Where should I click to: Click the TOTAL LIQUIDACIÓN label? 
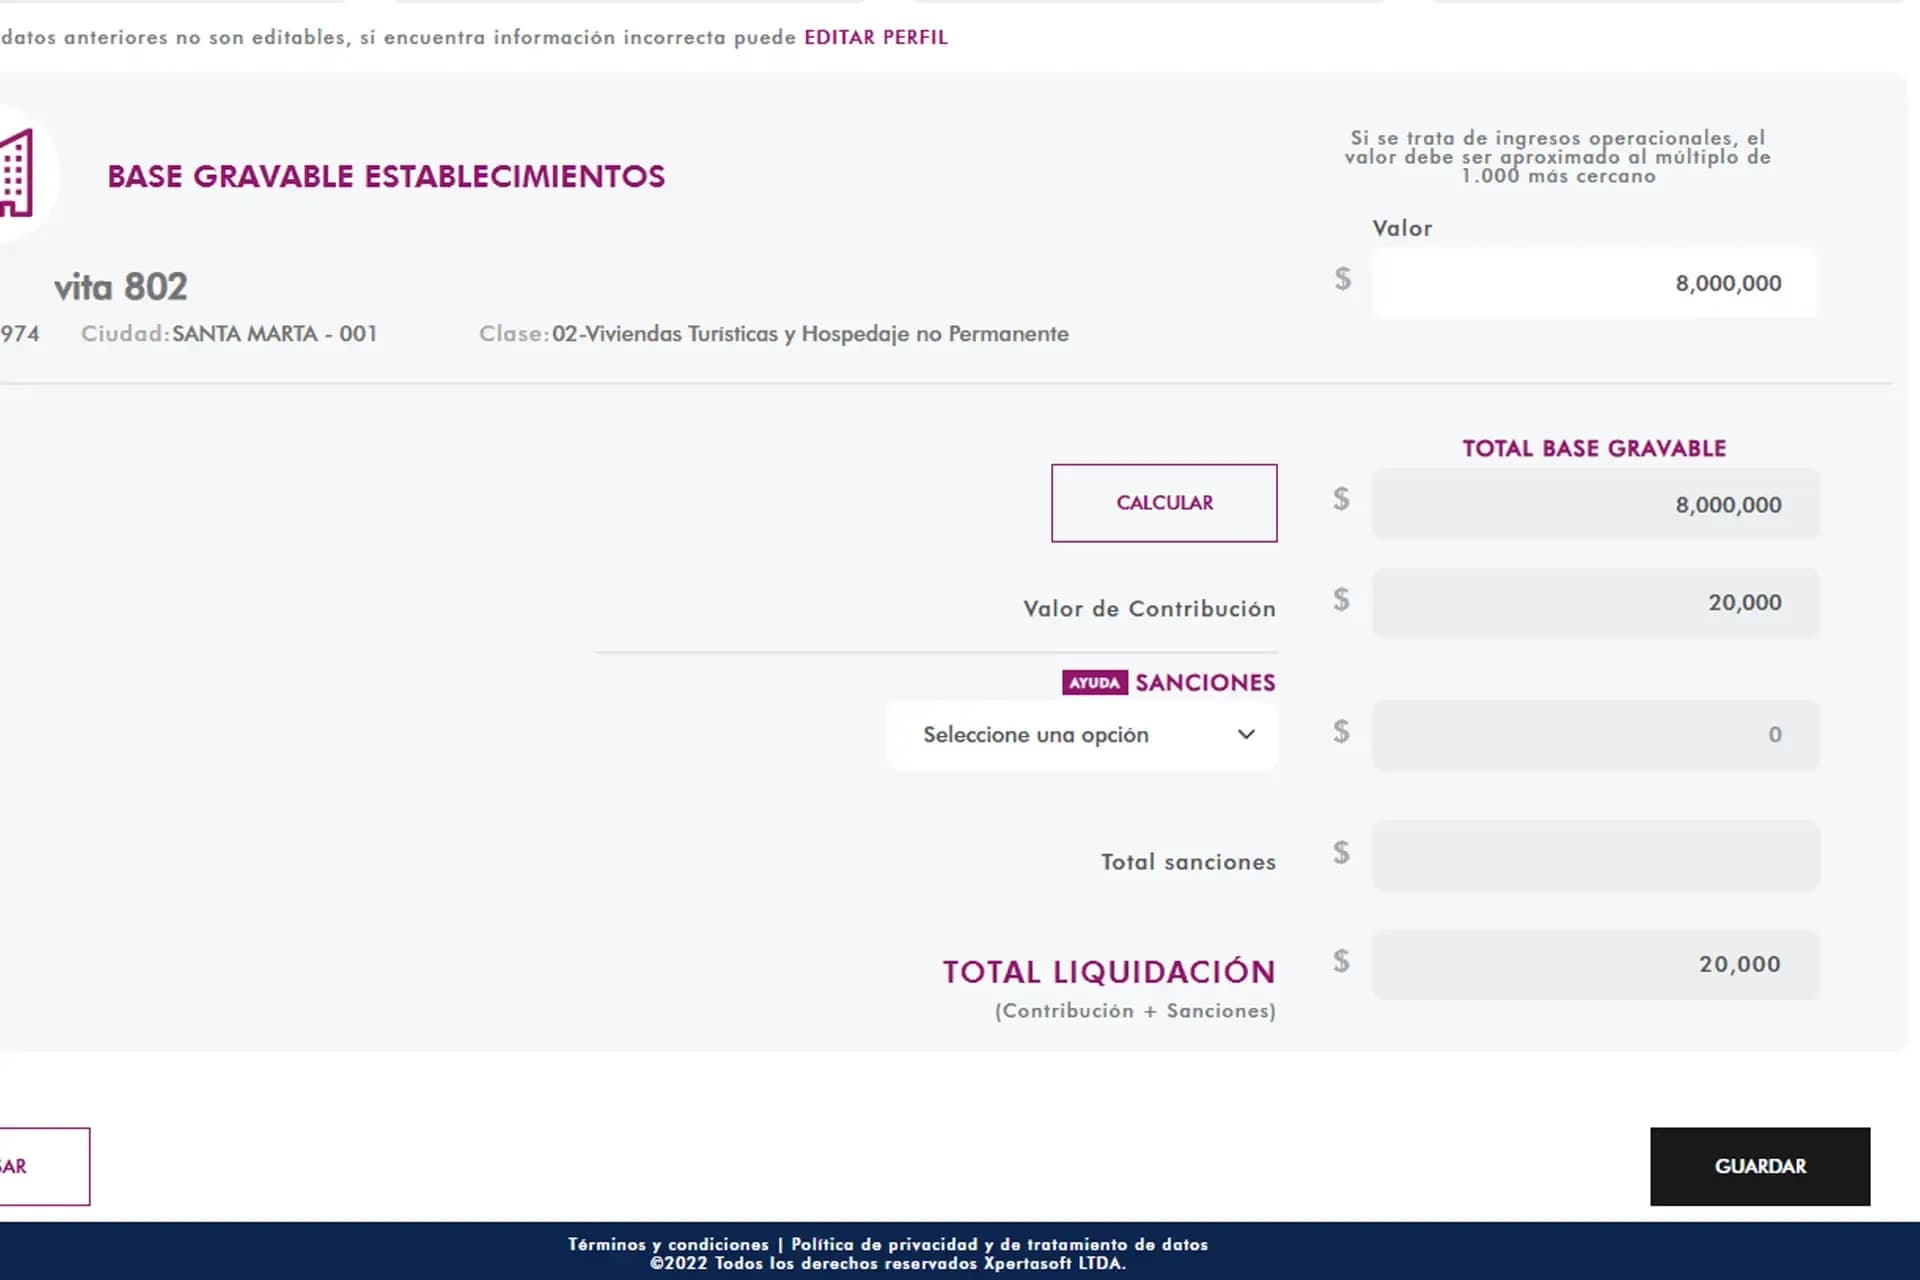tap(1109, 972)
